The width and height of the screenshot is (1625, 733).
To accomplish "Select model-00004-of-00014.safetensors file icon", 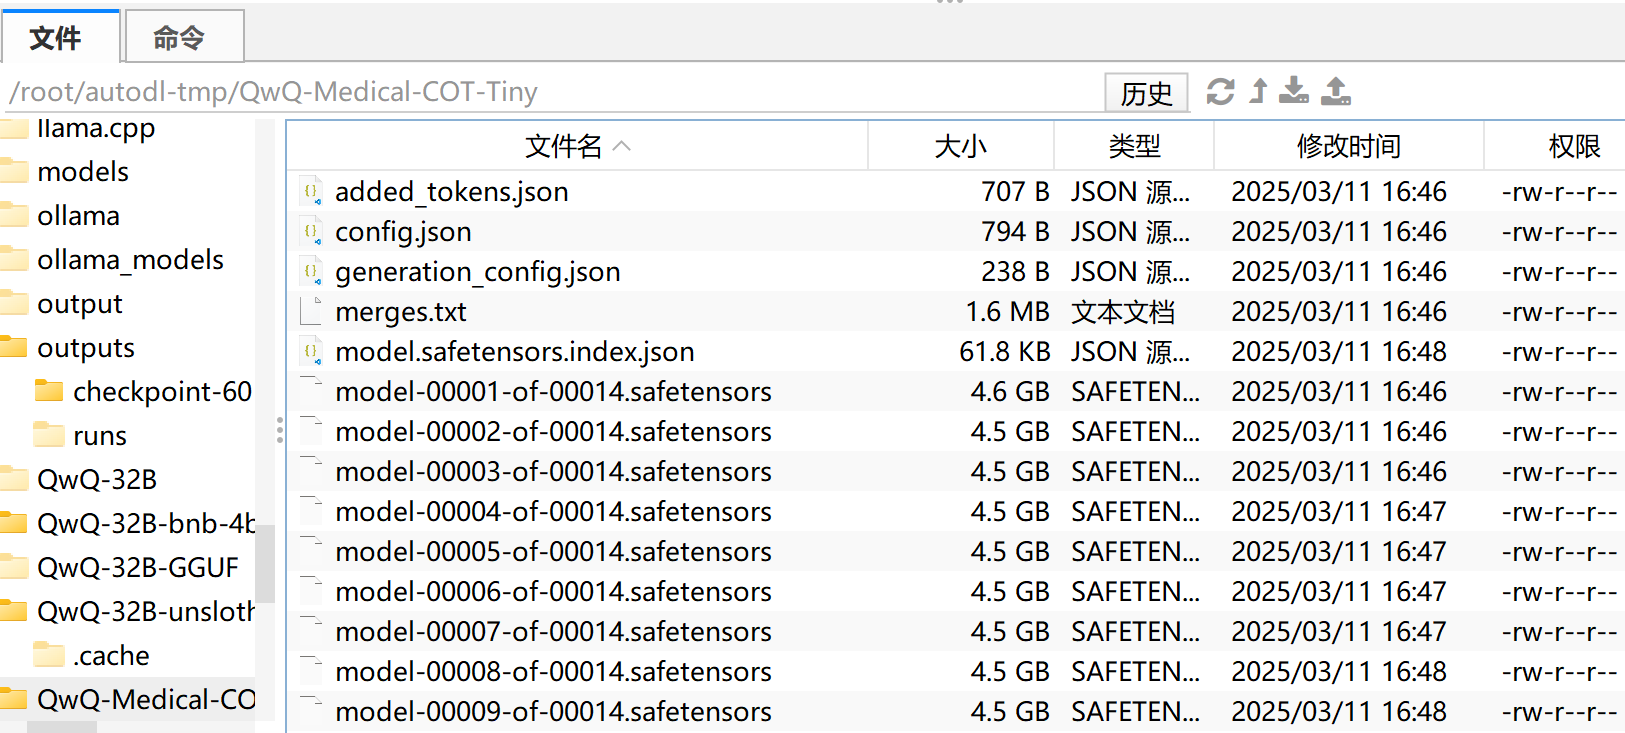I will [311, 511].
